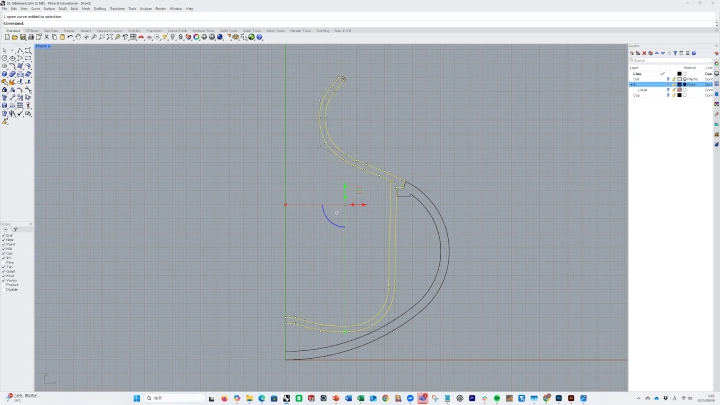Toggle lock icon of bottom layer row
Viewport: 720px width, 405px height.
click(674, 95)
